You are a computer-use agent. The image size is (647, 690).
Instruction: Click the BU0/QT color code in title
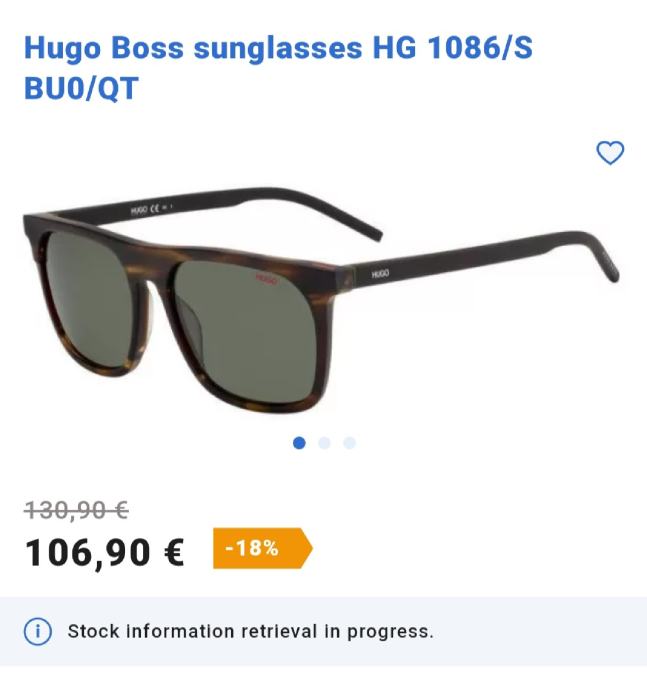tap(81, 88)
